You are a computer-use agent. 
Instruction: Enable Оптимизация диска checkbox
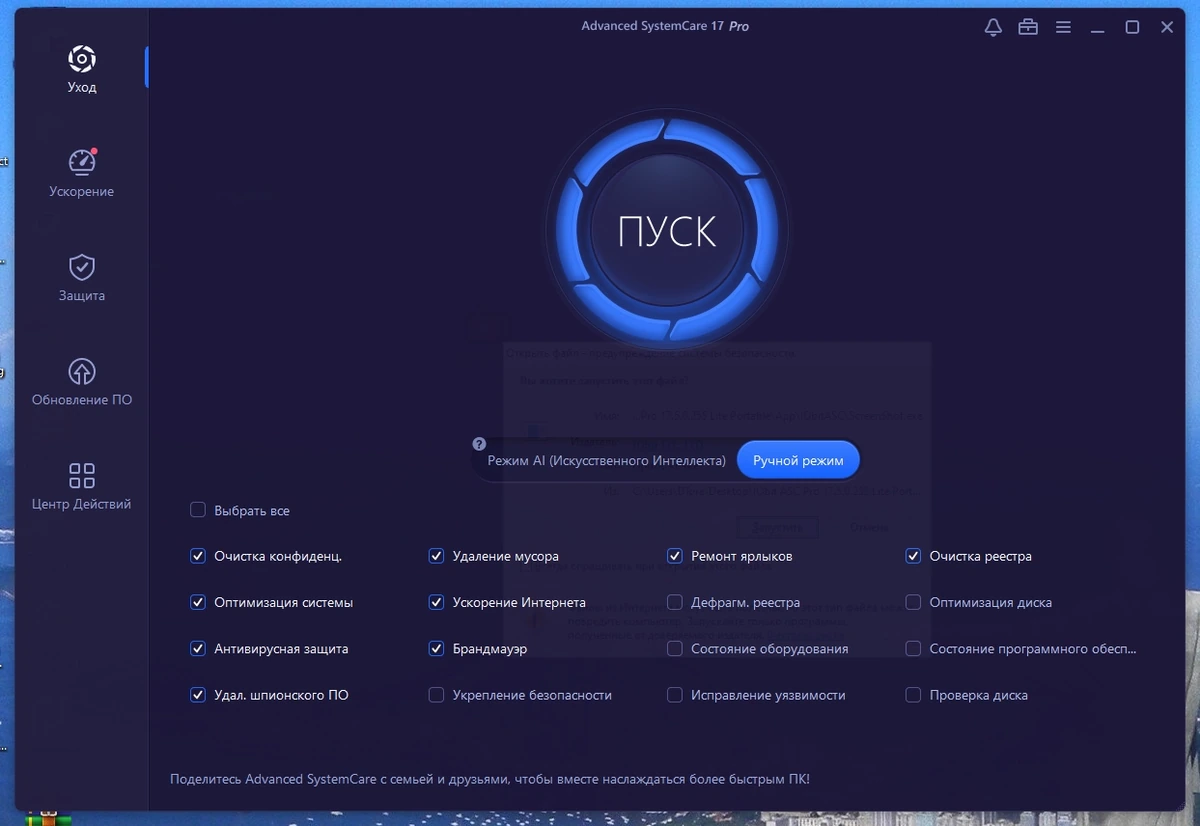pos(913,602)
